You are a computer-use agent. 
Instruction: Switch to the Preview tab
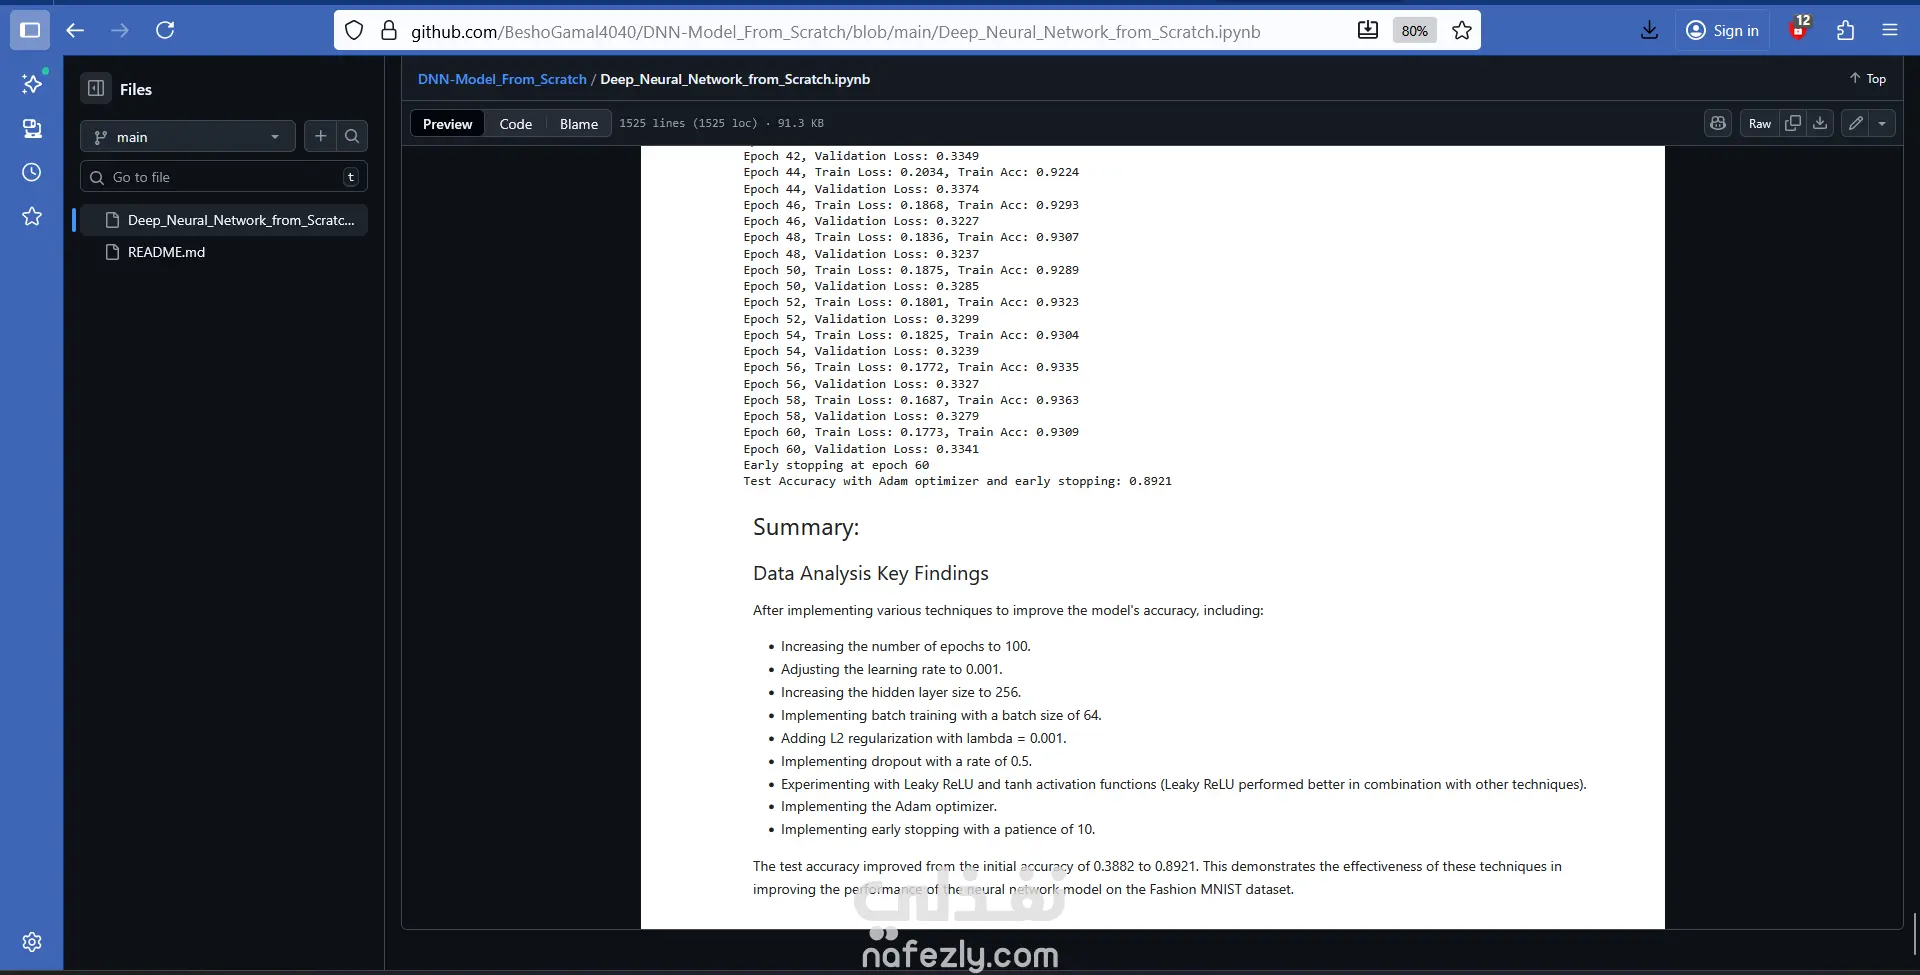[x=447, y=124]
